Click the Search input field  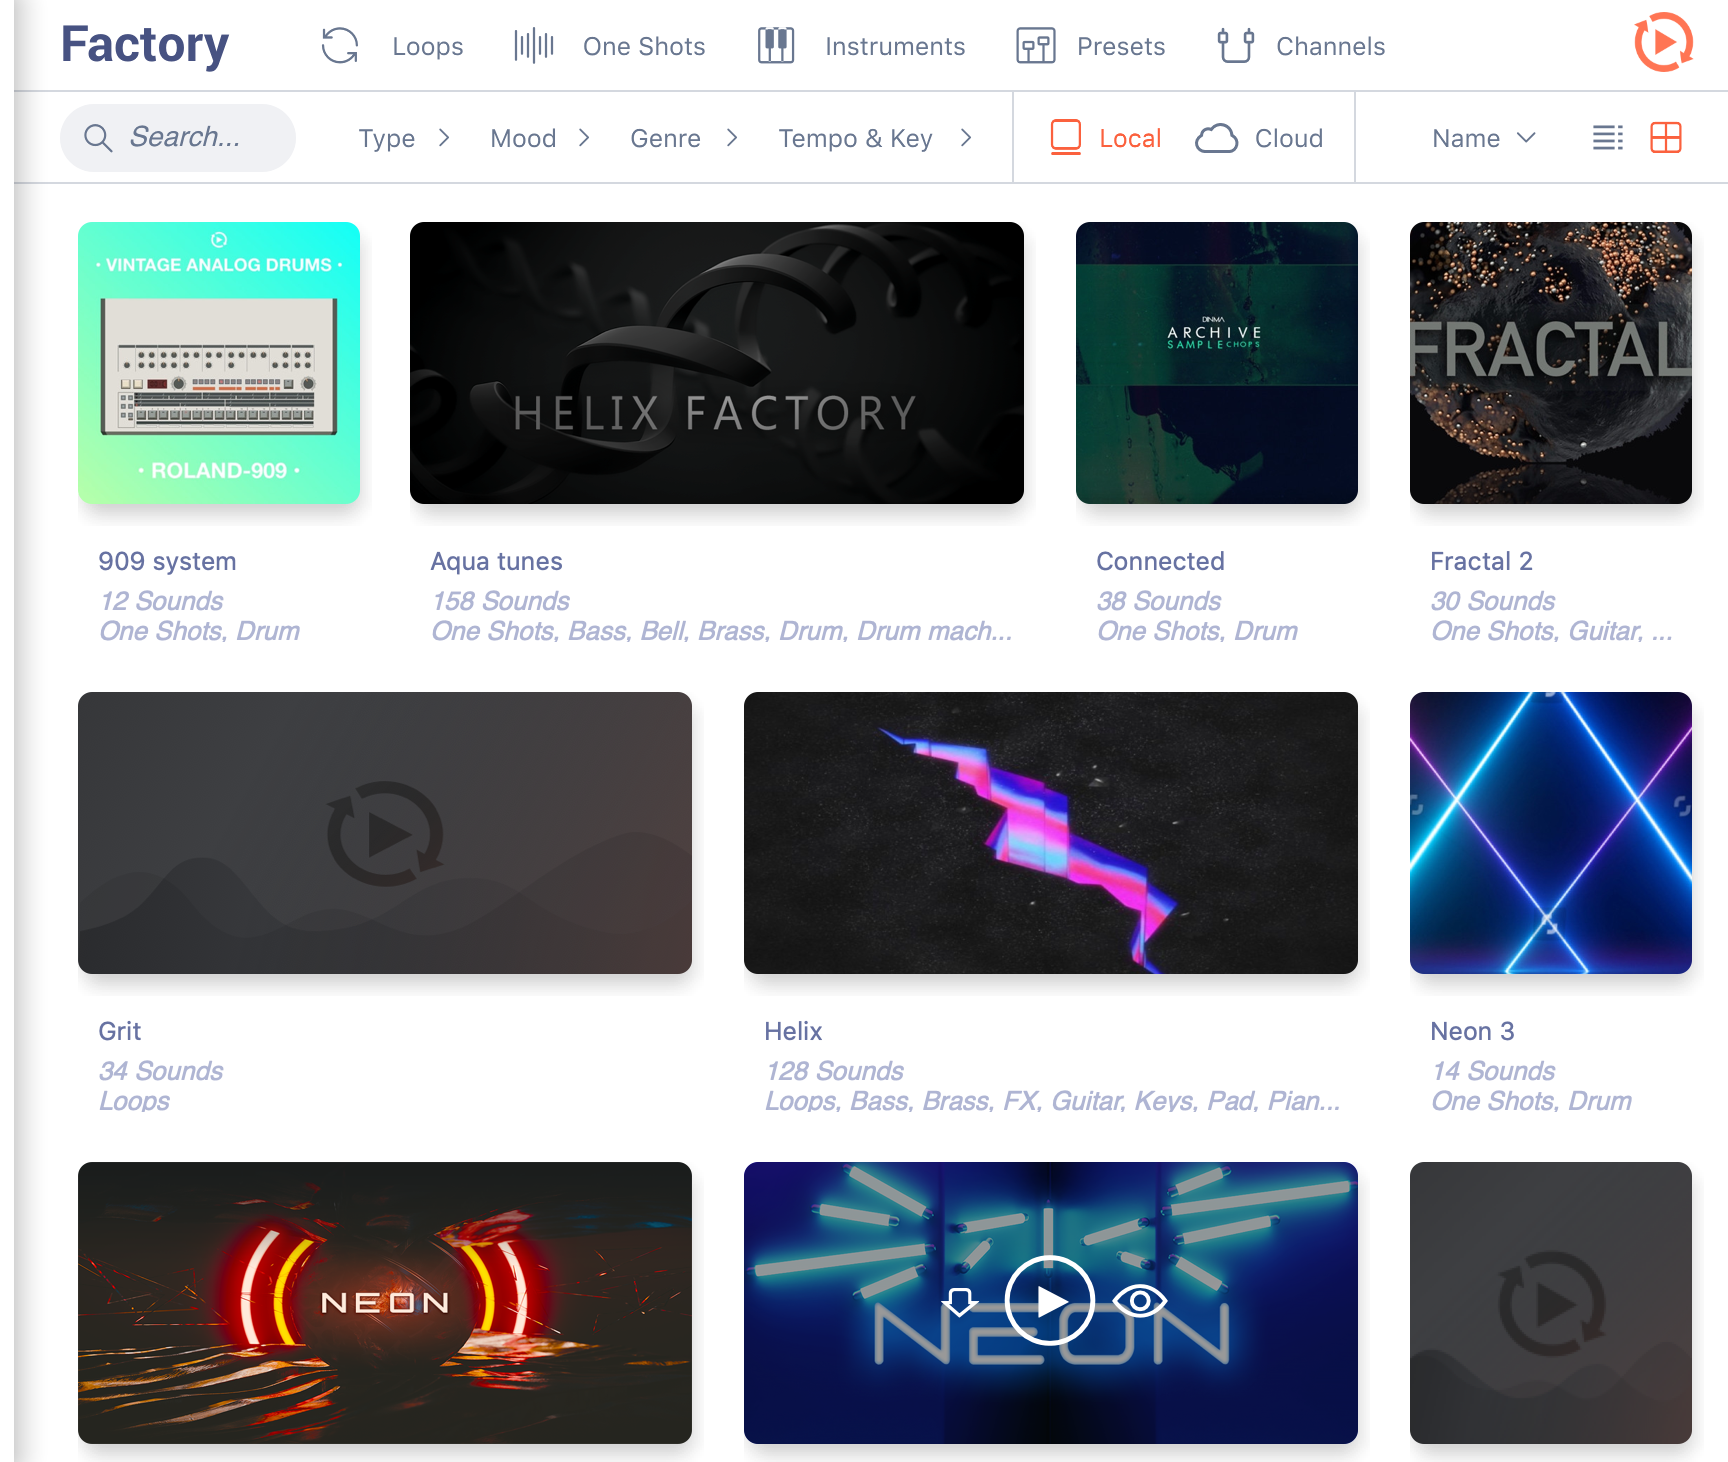178,138
